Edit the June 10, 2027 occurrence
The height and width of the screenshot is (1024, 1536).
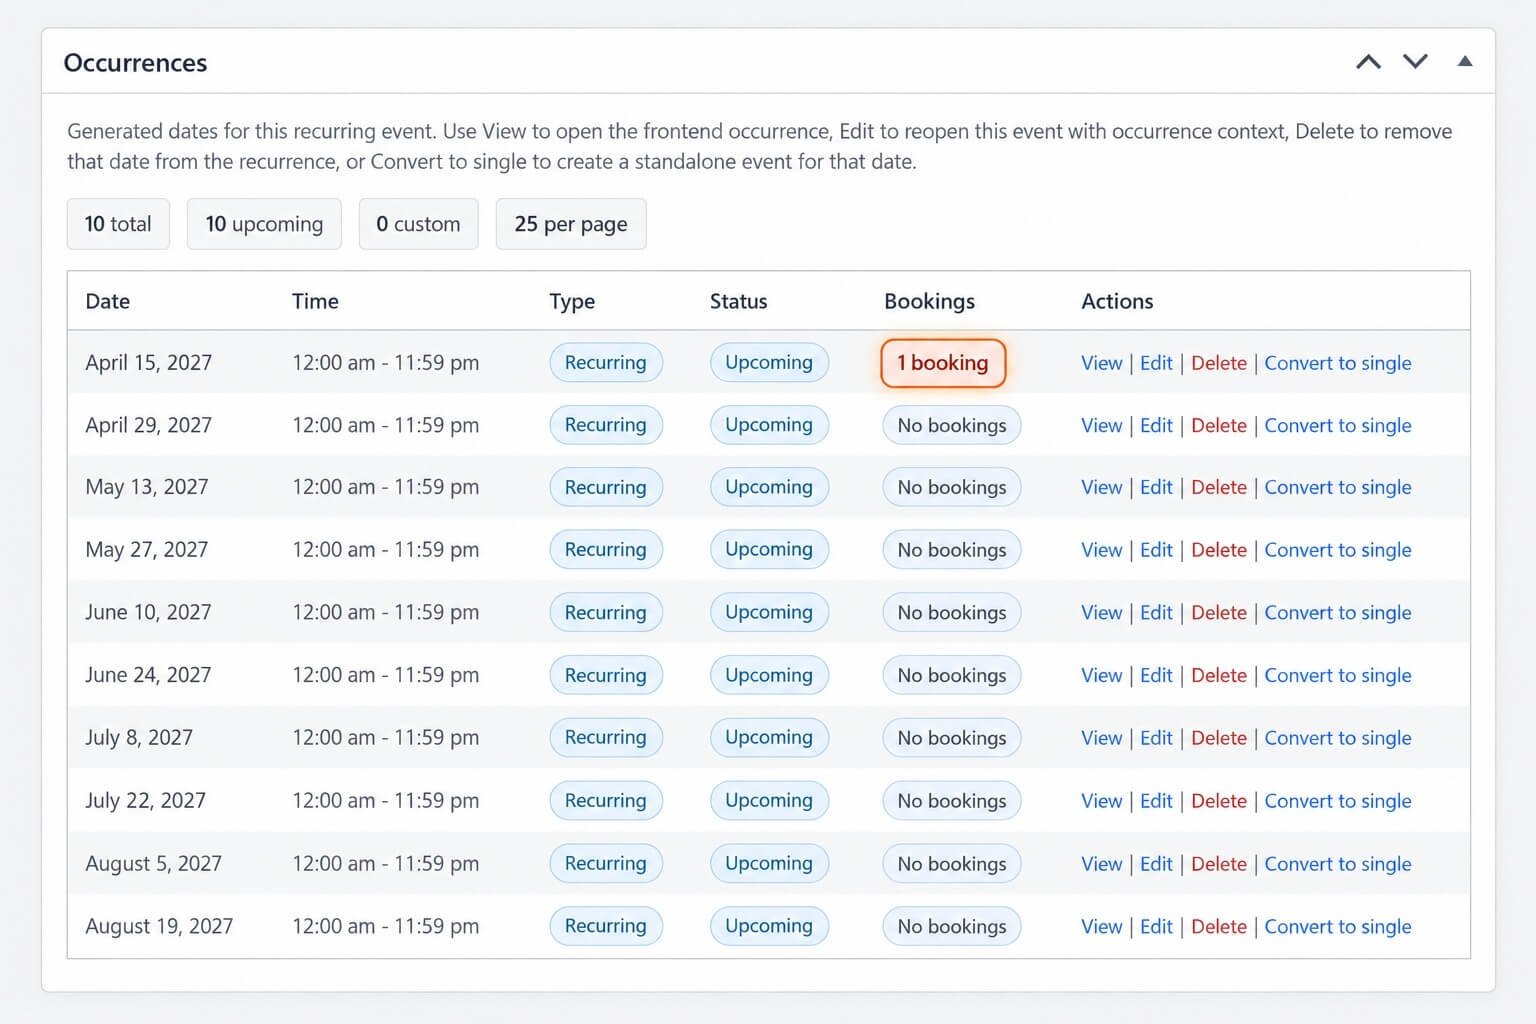[1156, 613]
